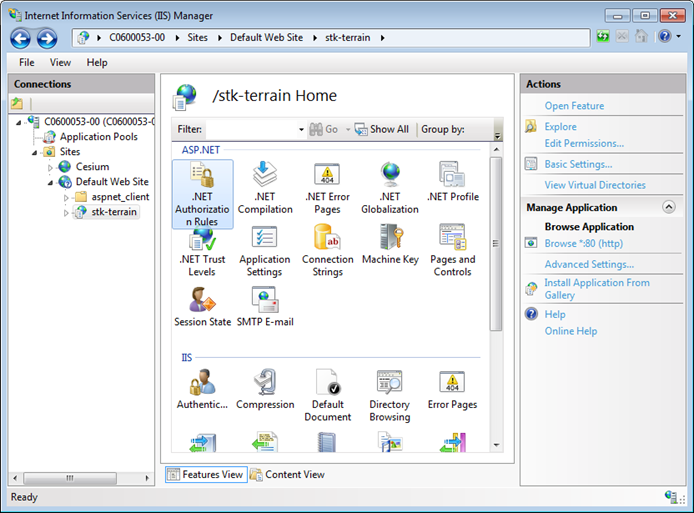The image size is (694, 513).
Task: Open Application Settings feature
Action: click(x=265, y=251)
